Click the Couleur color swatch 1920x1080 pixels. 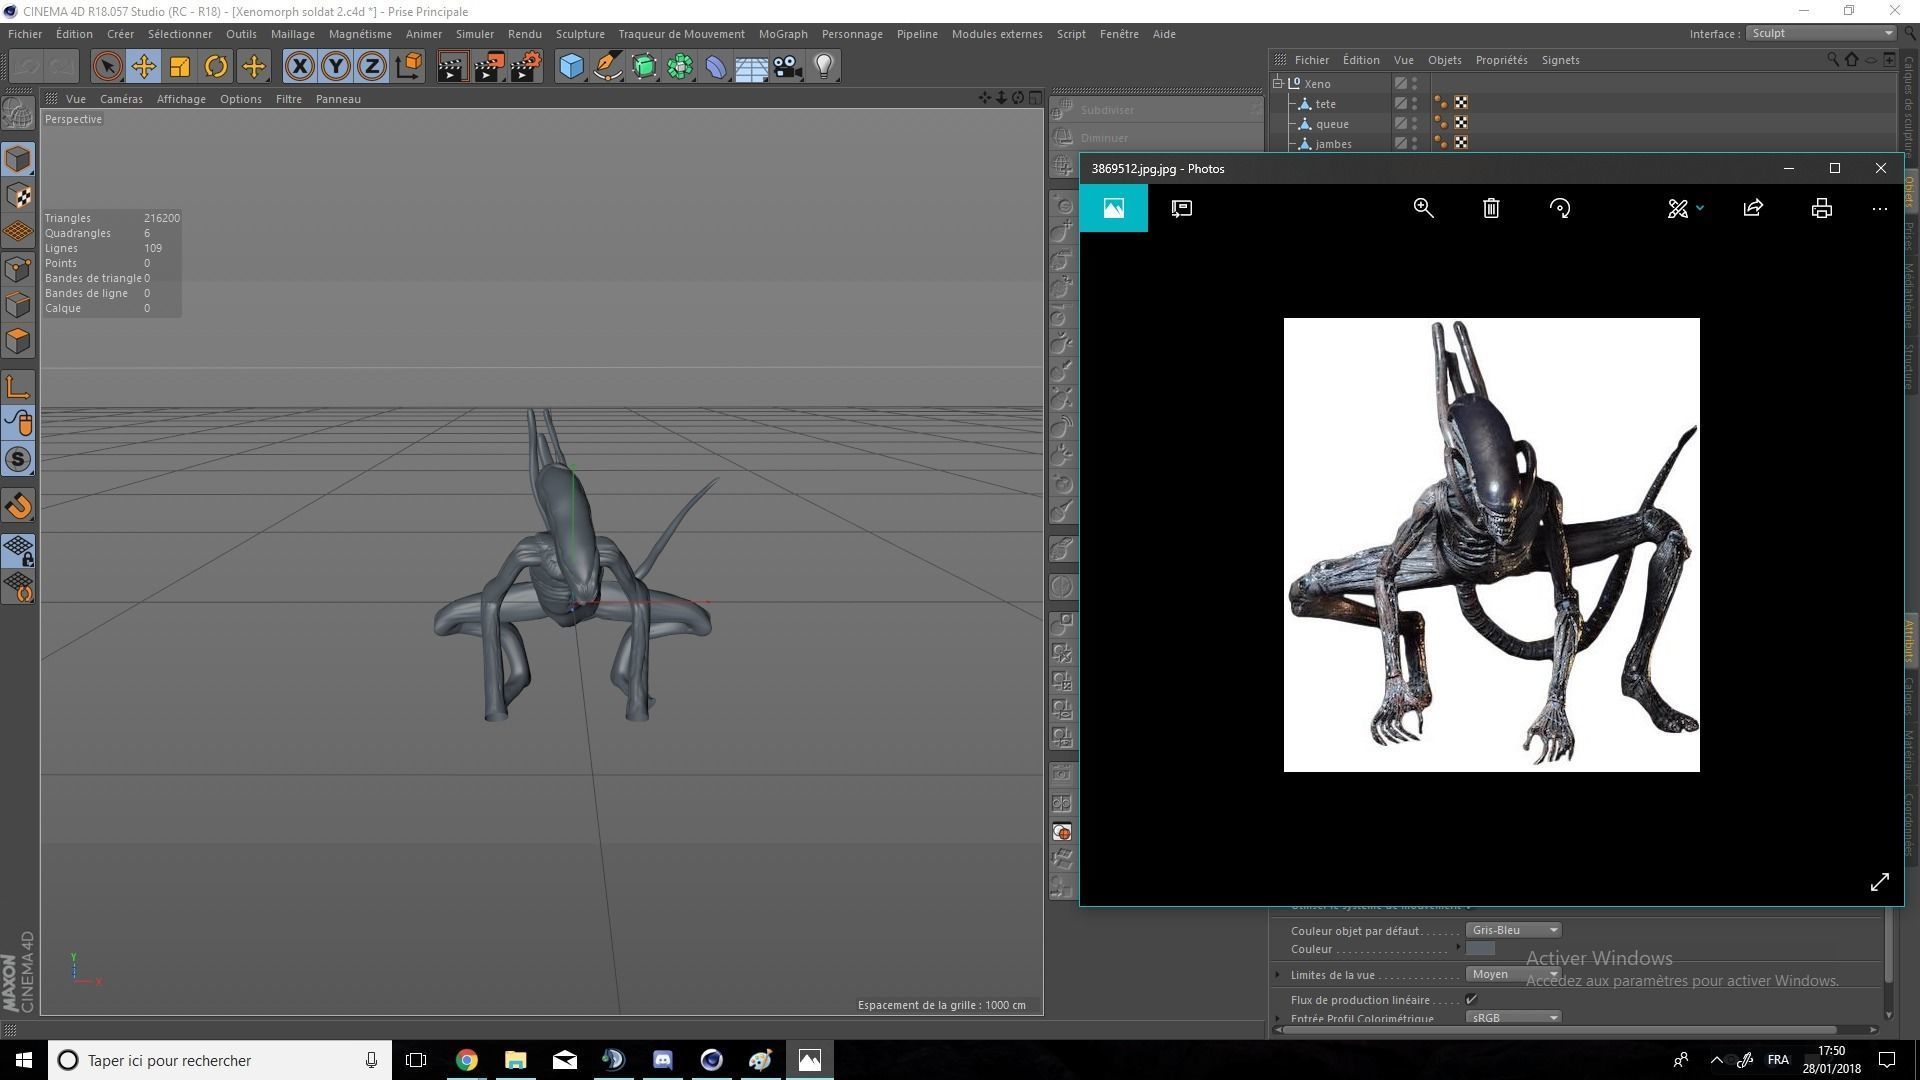pyautogui.click(x=1480, y=949)
